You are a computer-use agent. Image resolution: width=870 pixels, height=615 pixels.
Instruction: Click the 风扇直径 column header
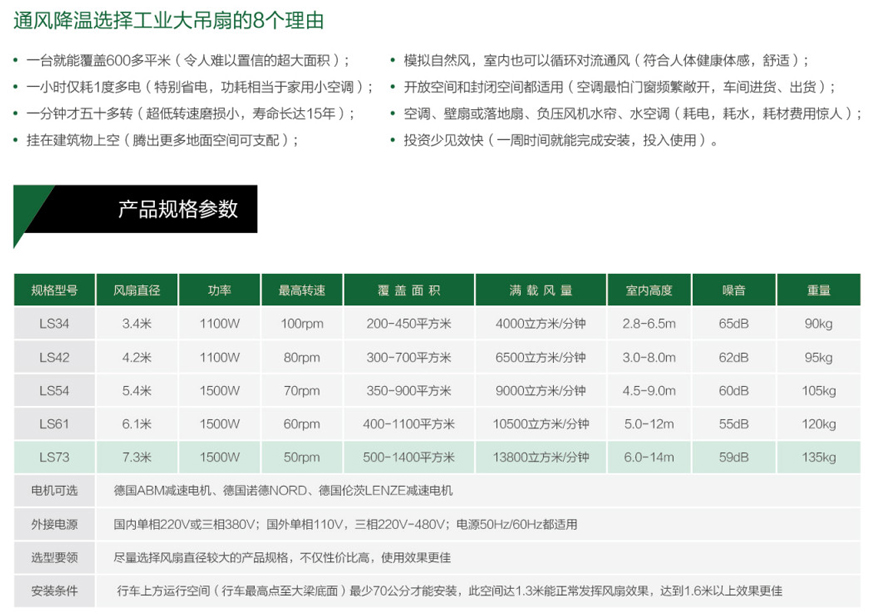[136, 290]
